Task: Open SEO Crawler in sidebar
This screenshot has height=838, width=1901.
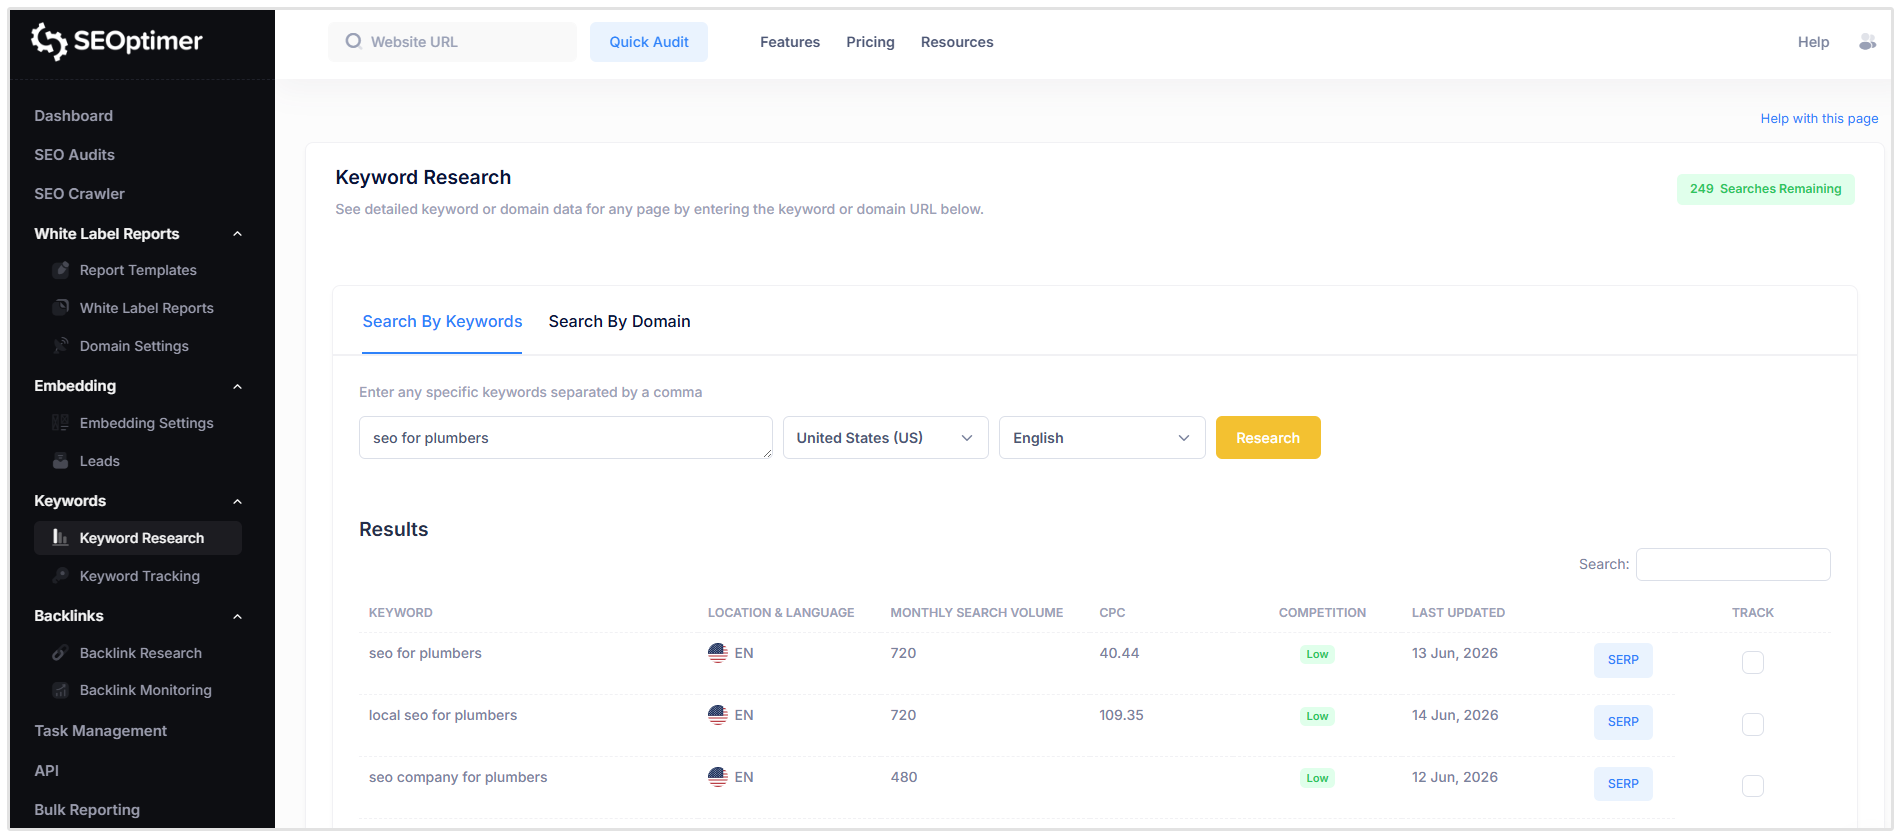Action: pyautogui.click(x=79, y=194)
